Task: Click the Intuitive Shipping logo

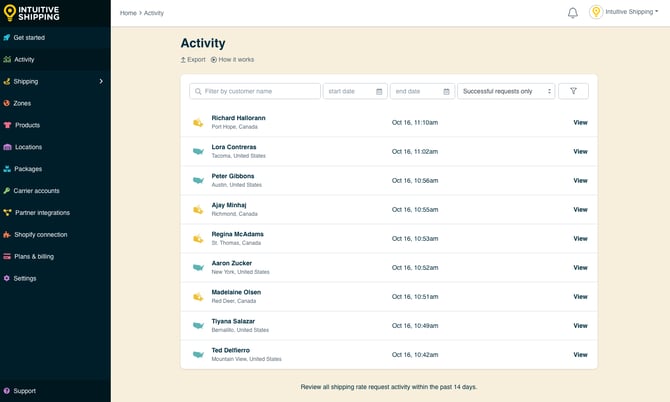Action: click(32, 13)
